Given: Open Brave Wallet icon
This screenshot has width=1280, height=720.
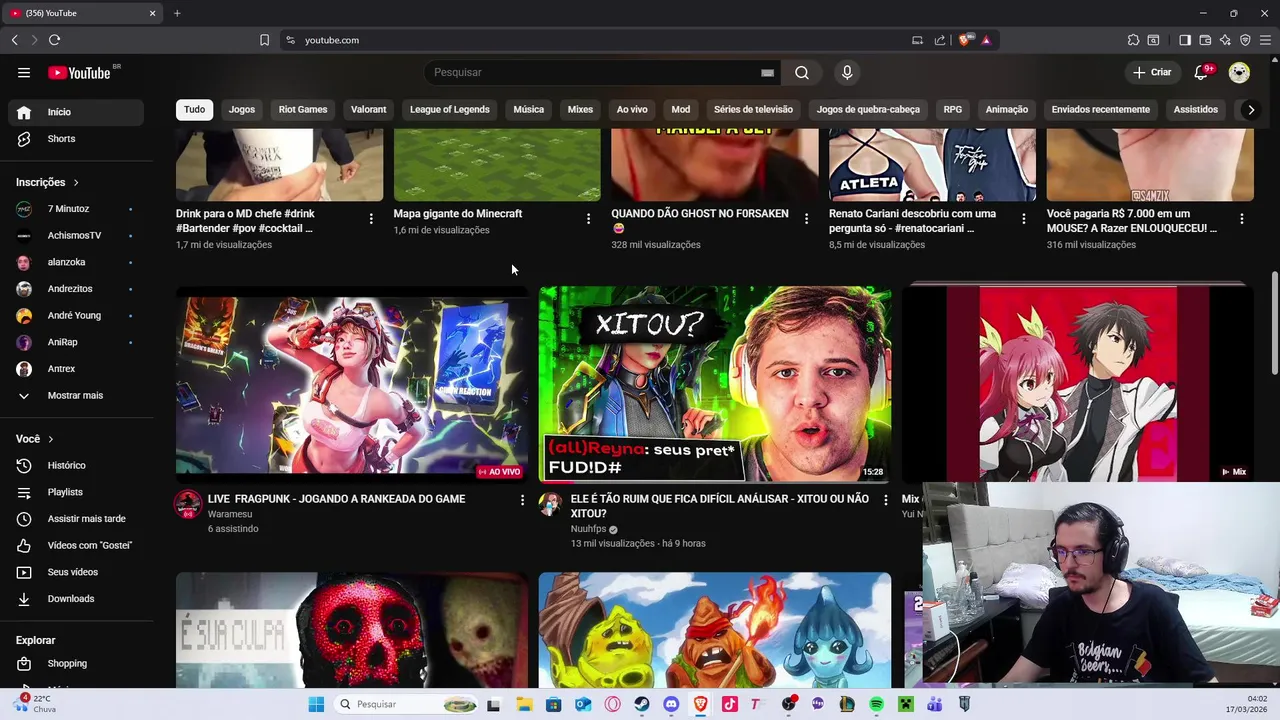Looking at the screenshot, I should 1205,40.
